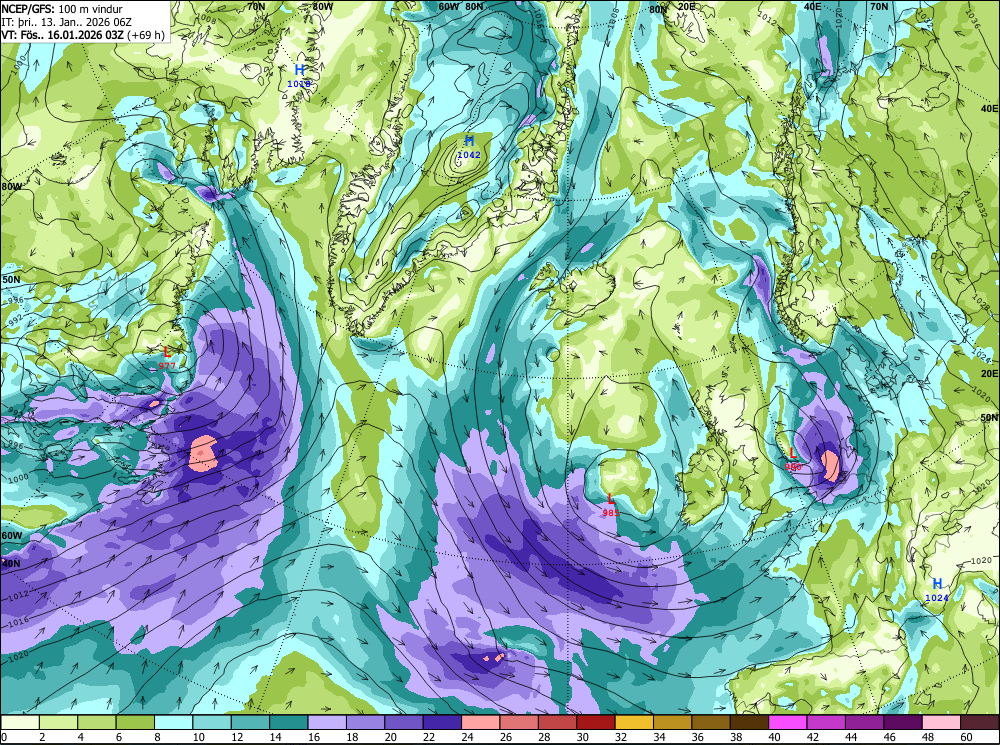
Task: Click the '40' label on the legend scale
Action: [773, 737]
